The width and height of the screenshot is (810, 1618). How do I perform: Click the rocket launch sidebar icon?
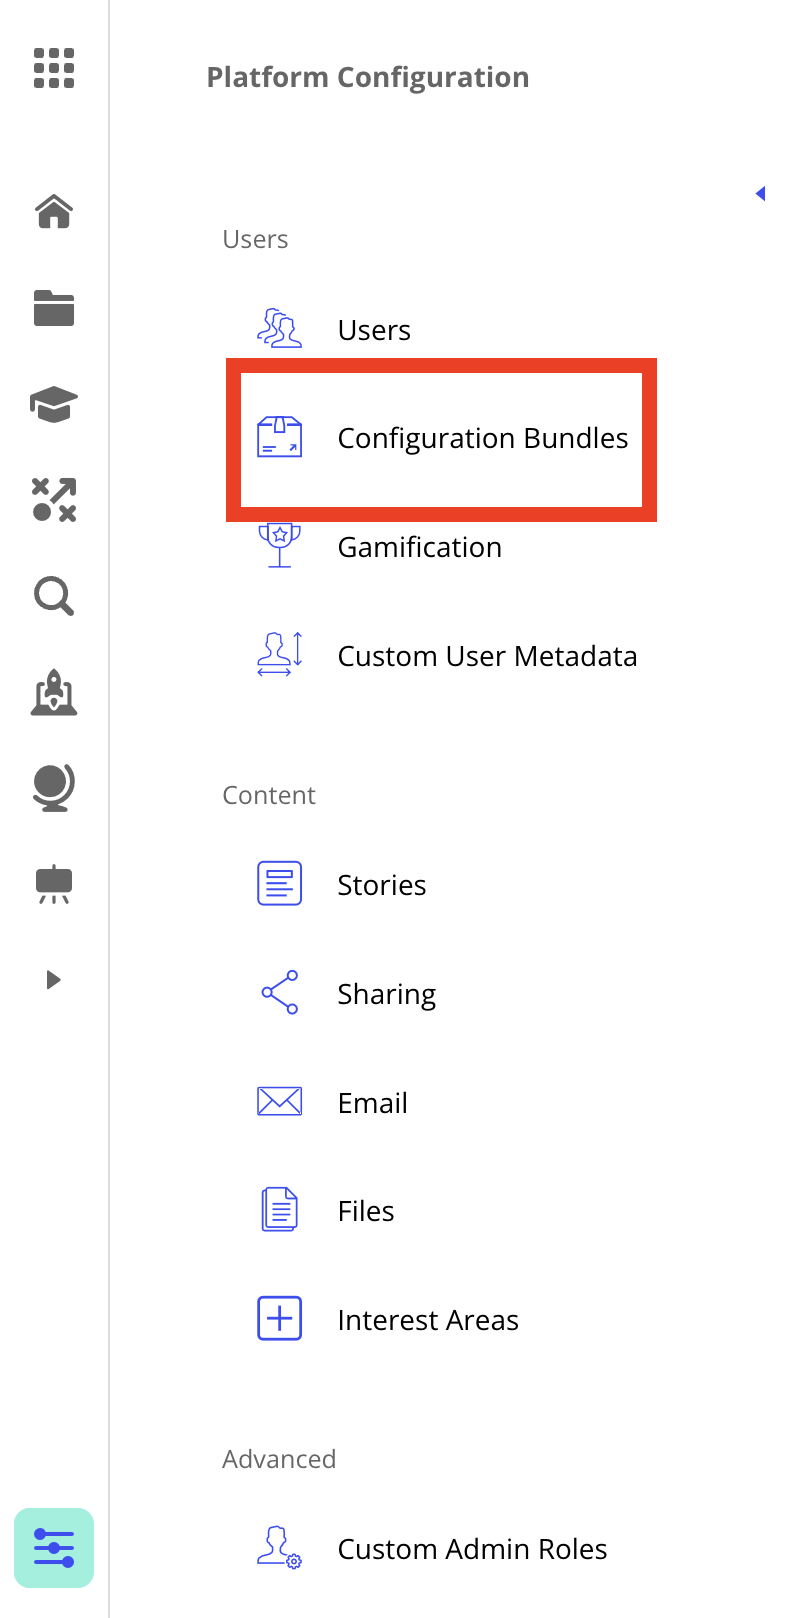tap(54, 692)
